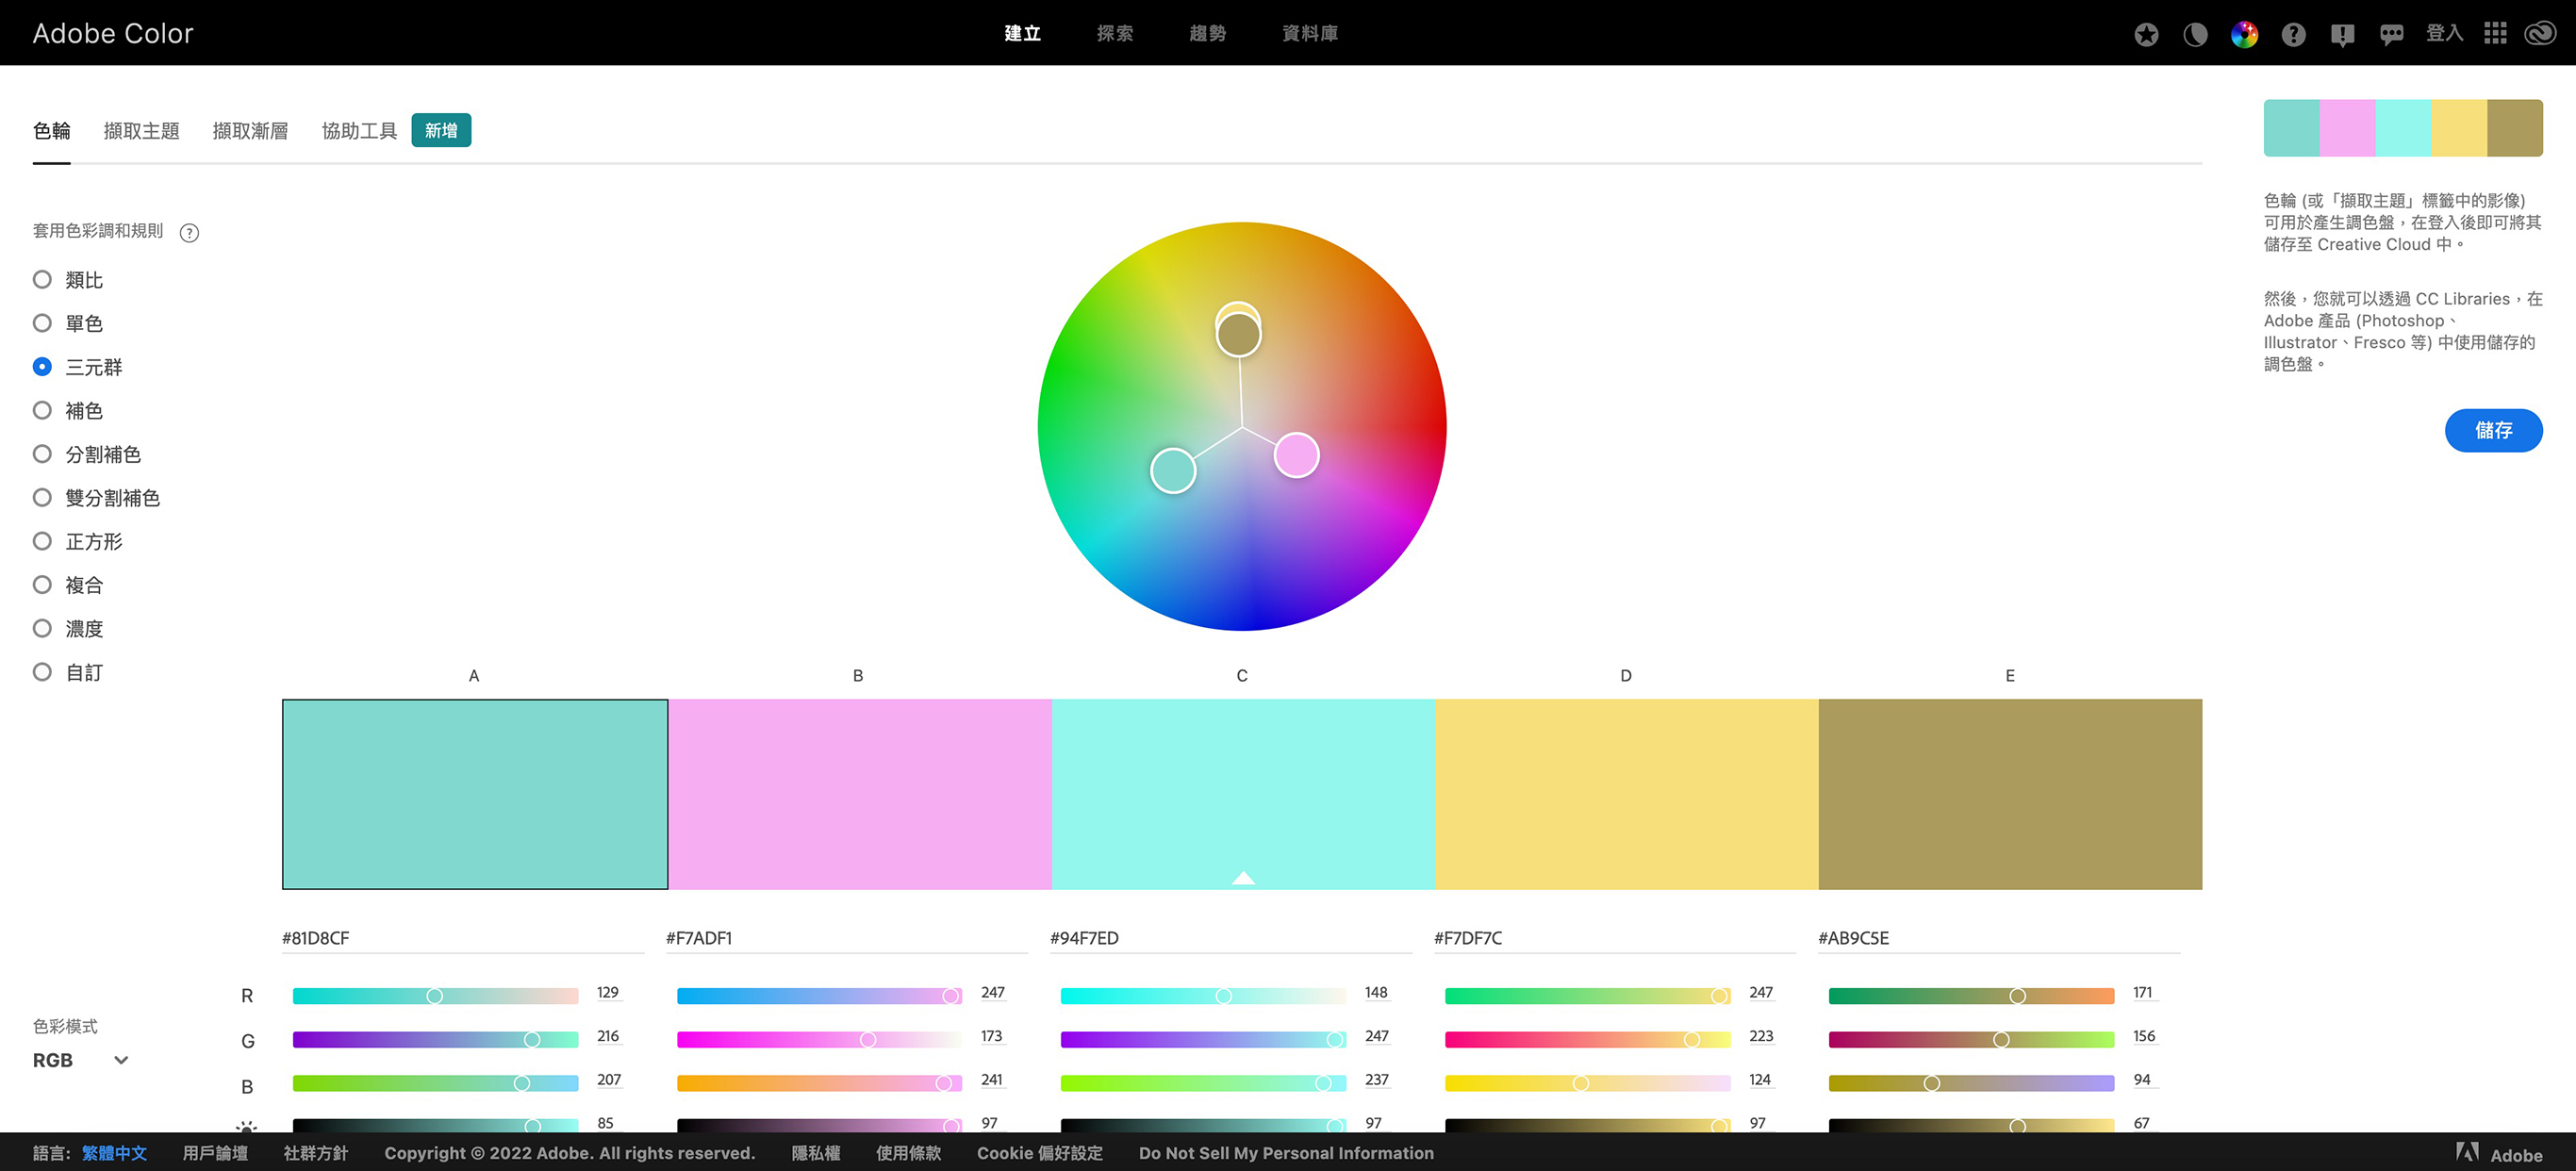Click the help icon beside 套用色彩調和規則

[x=189, y=233]
